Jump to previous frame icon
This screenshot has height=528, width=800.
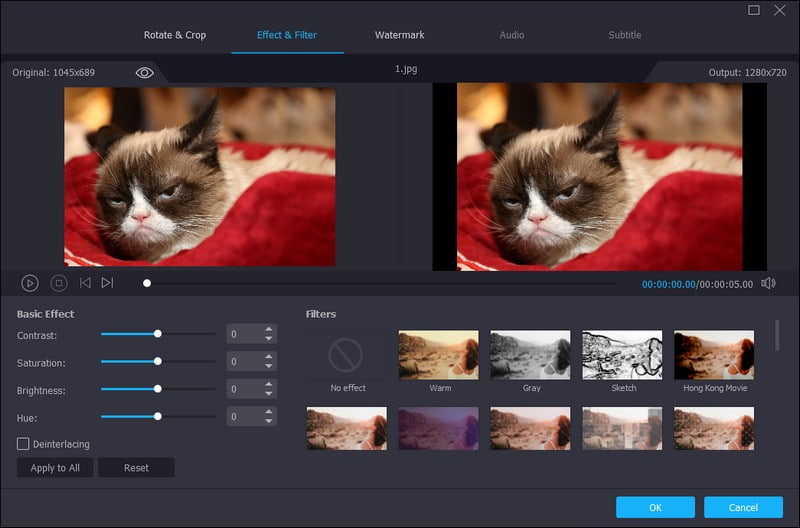(x=85, y=283)
